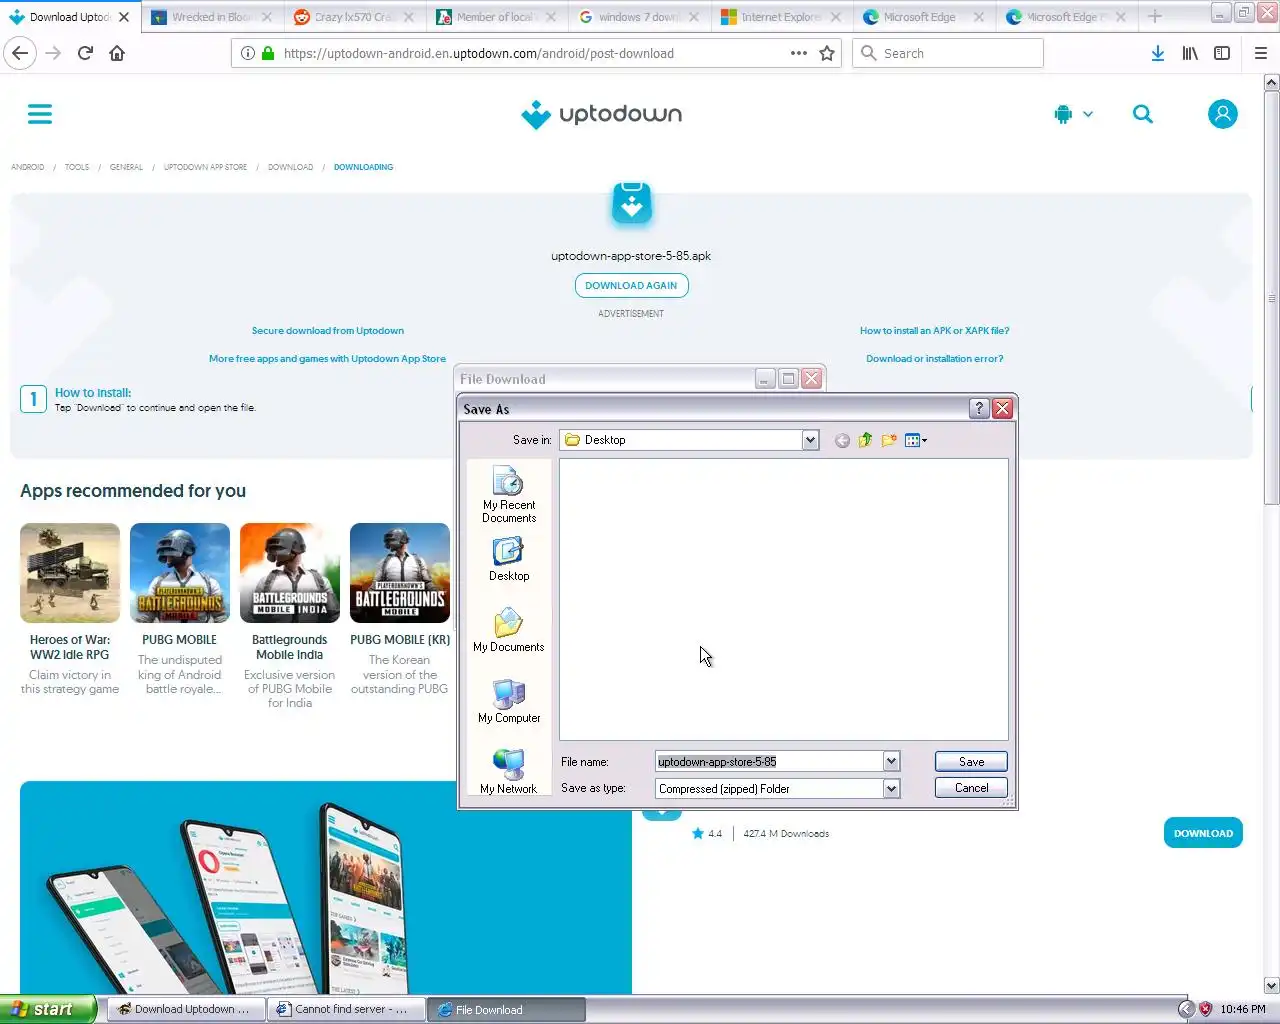Click DOWNLOAD AGAIN button
Screen dimensions: 1280x1024
click(x=631, y=286)
